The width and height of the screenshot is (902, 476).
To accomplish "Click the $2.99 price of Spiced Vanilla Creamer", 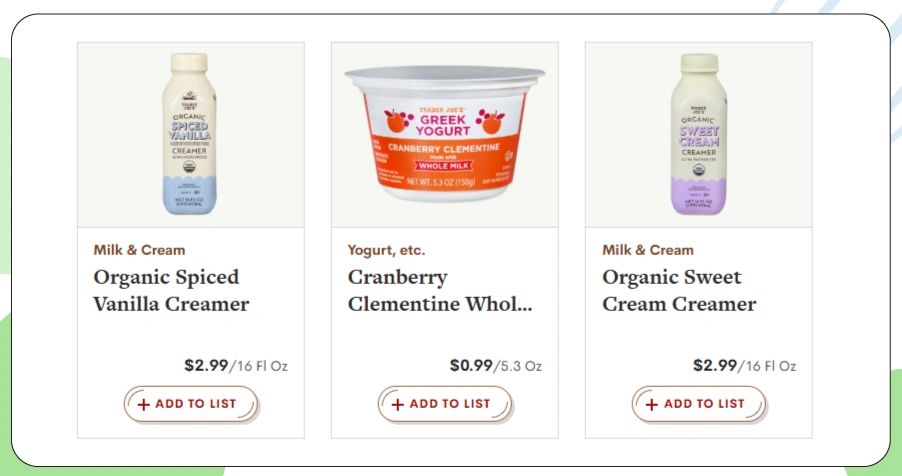I will [206, 365].
